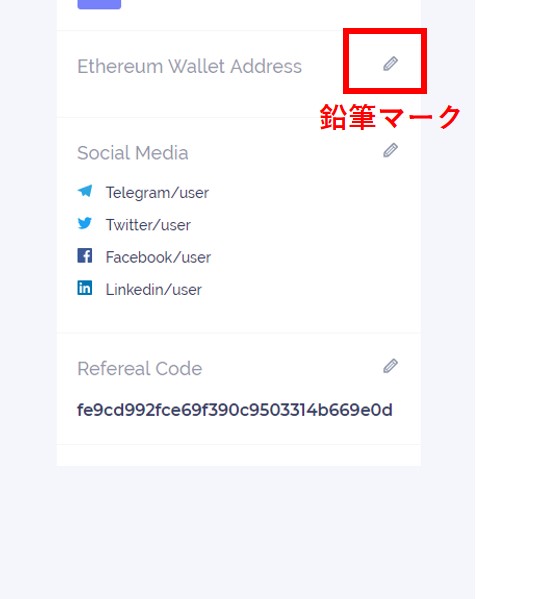Viewport: 558px width, 599px height.
Task: Open Refereal Code pencil edit icon
Action: (390, 366)
